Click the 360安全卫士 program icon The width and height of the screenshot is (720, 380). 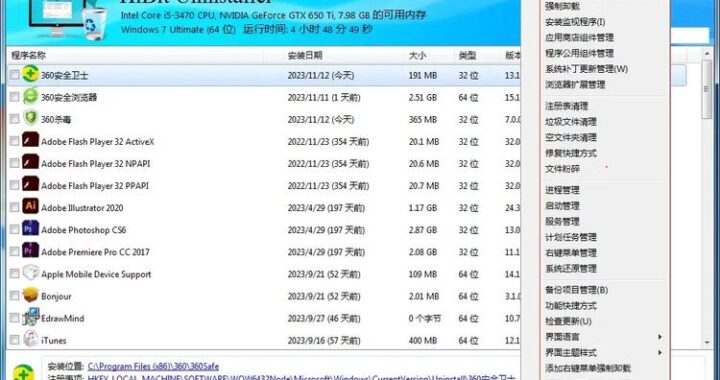(30, 74)
